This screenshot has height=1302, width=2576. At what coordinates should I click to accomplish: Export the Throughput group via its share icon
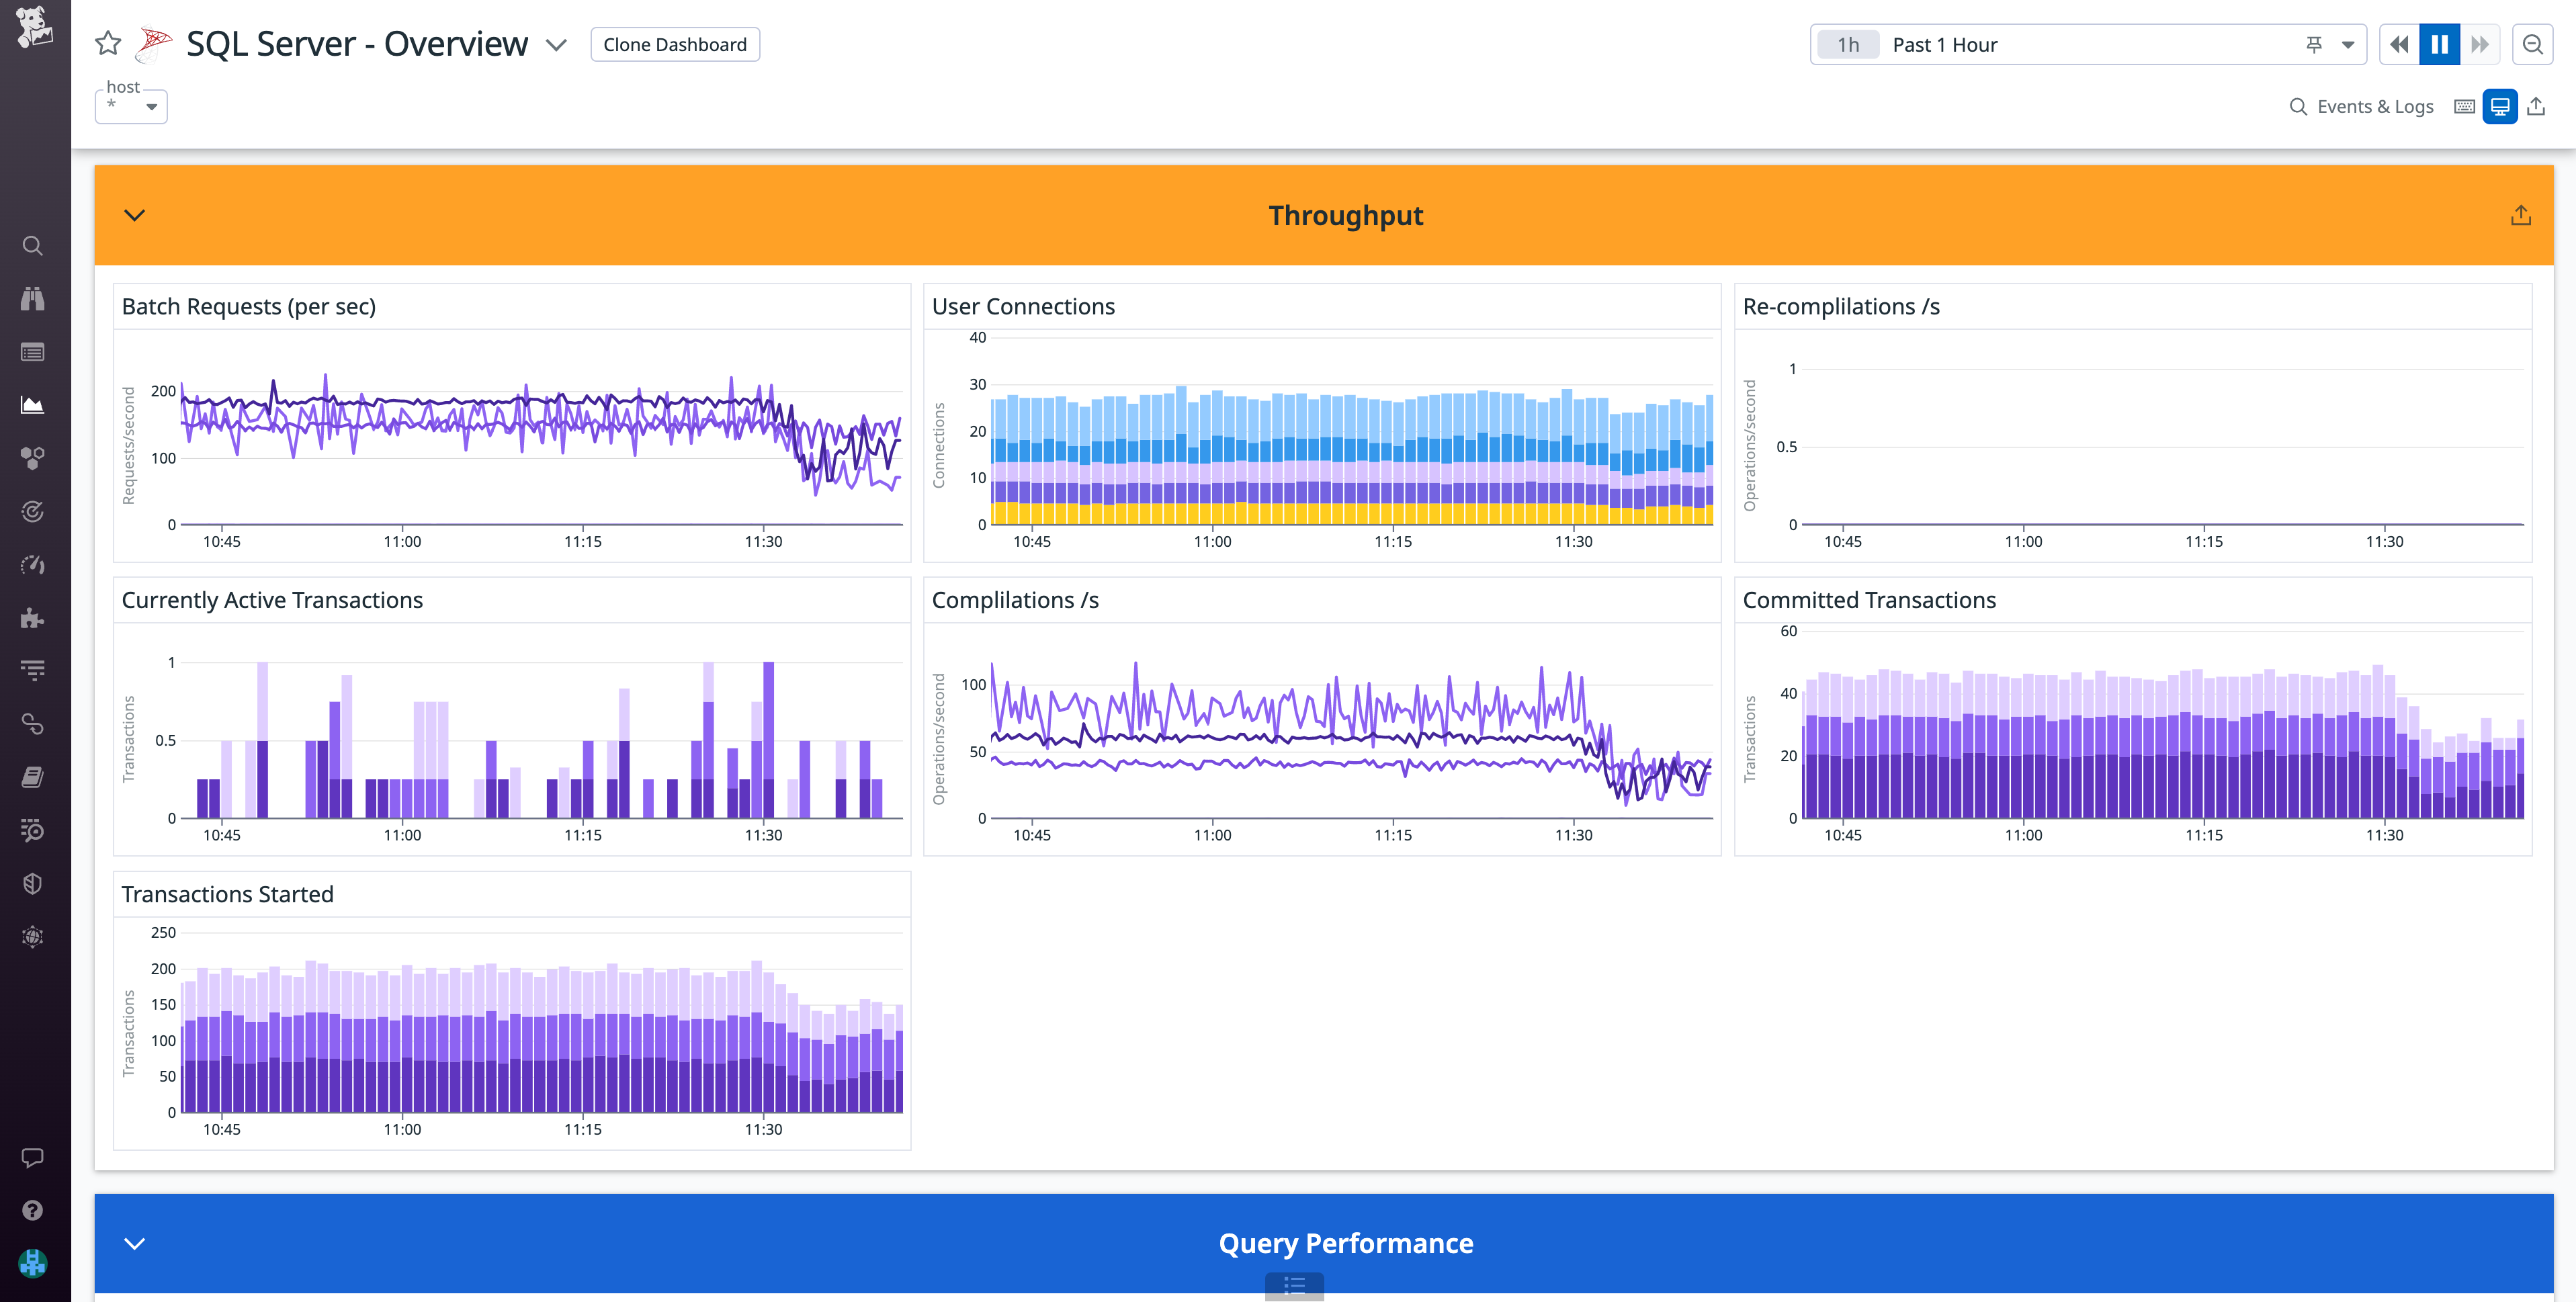click(x=2520, y=214)
